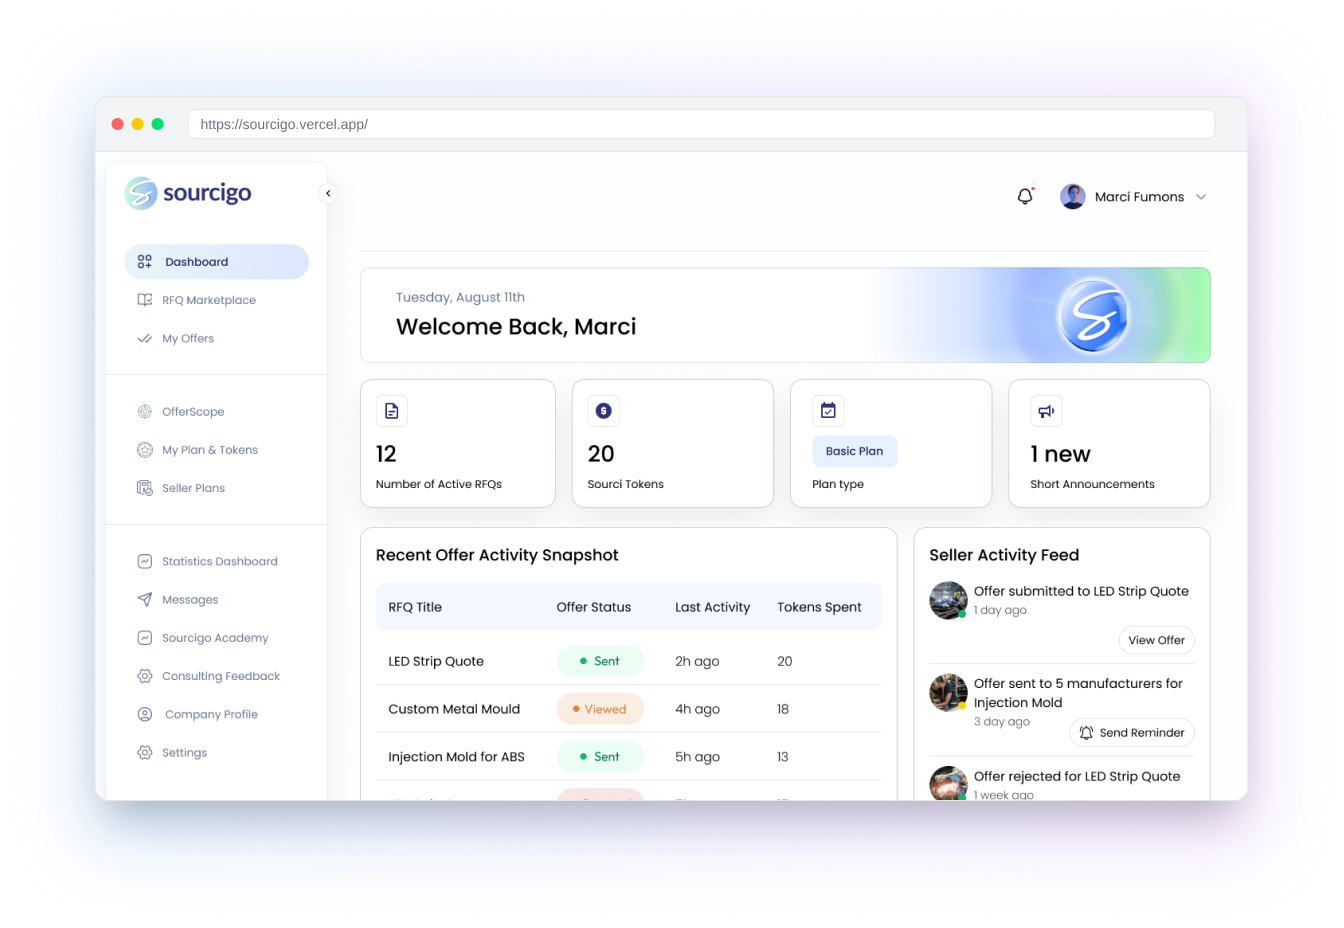Screen dimensions: 1344x928
Task: Click the browser address bar
Action: [x=700, y=124]
